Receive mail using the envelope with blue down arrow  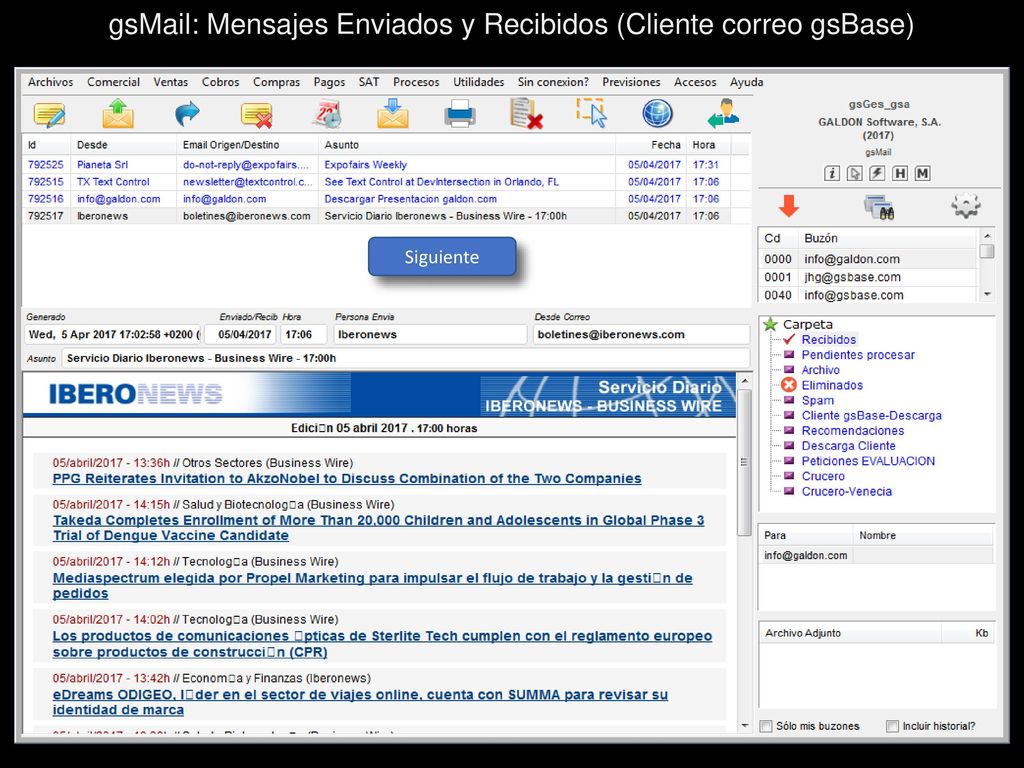pyautogui.click(x=392, y=114)
